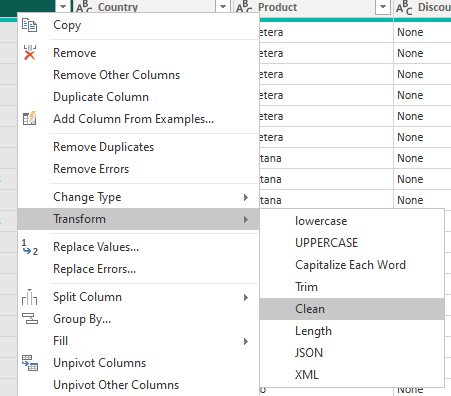Screen dimensions: 451x396
Task: Click the ABC type icon of Product column
Action: (x=244, y=7)
